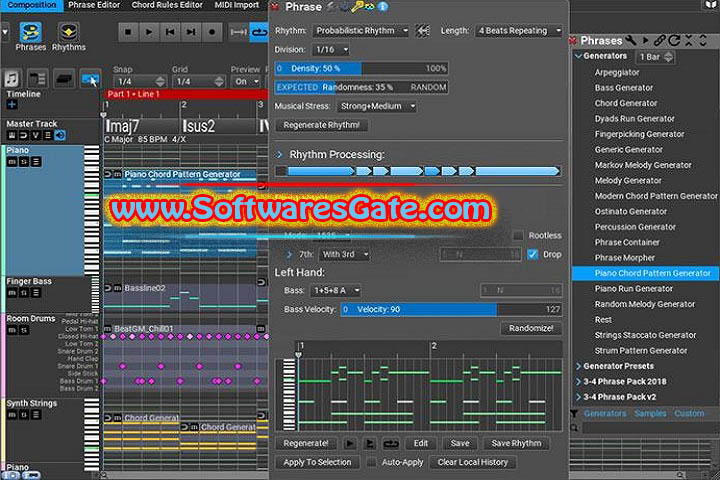
Task: Enable the Rootless checkbox
Action: (518, 236)
